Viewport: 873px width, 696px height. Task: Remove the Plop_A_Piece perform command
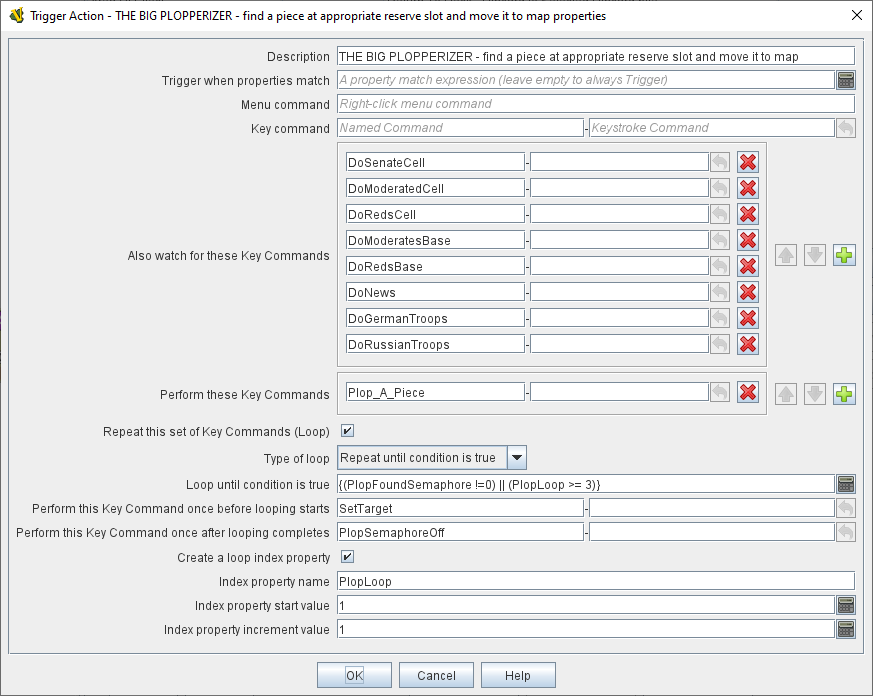[x=747, y=393]
